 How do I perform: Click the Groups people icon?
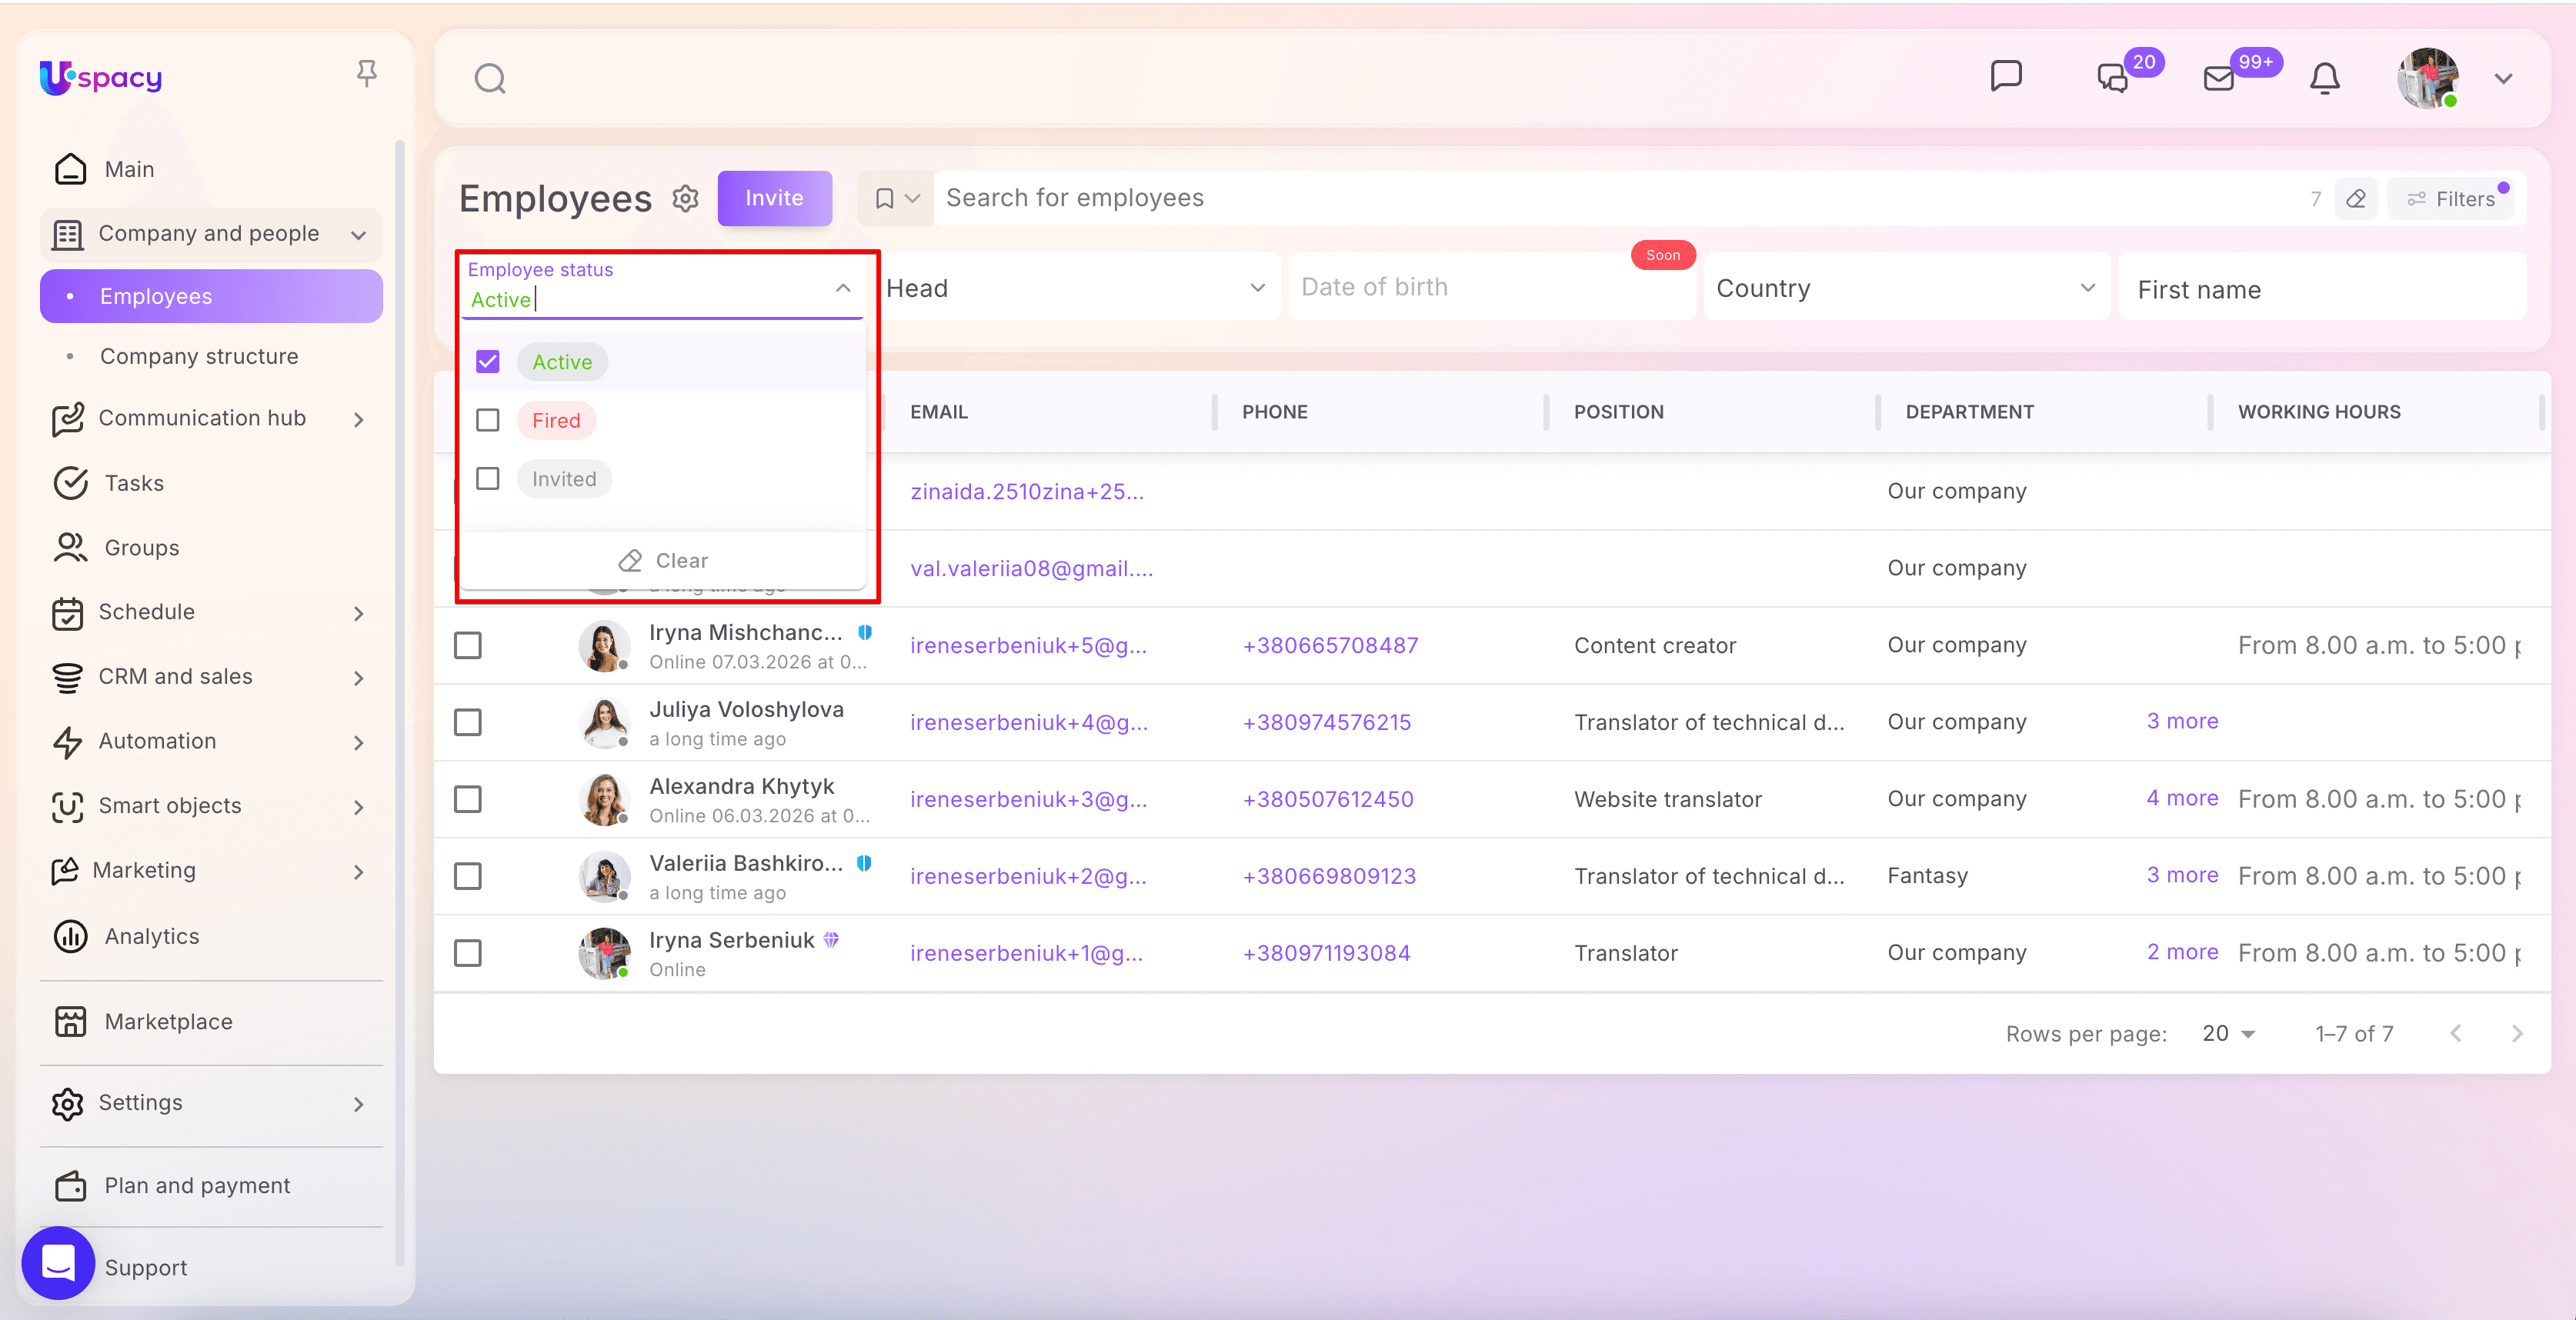[70, 548]
